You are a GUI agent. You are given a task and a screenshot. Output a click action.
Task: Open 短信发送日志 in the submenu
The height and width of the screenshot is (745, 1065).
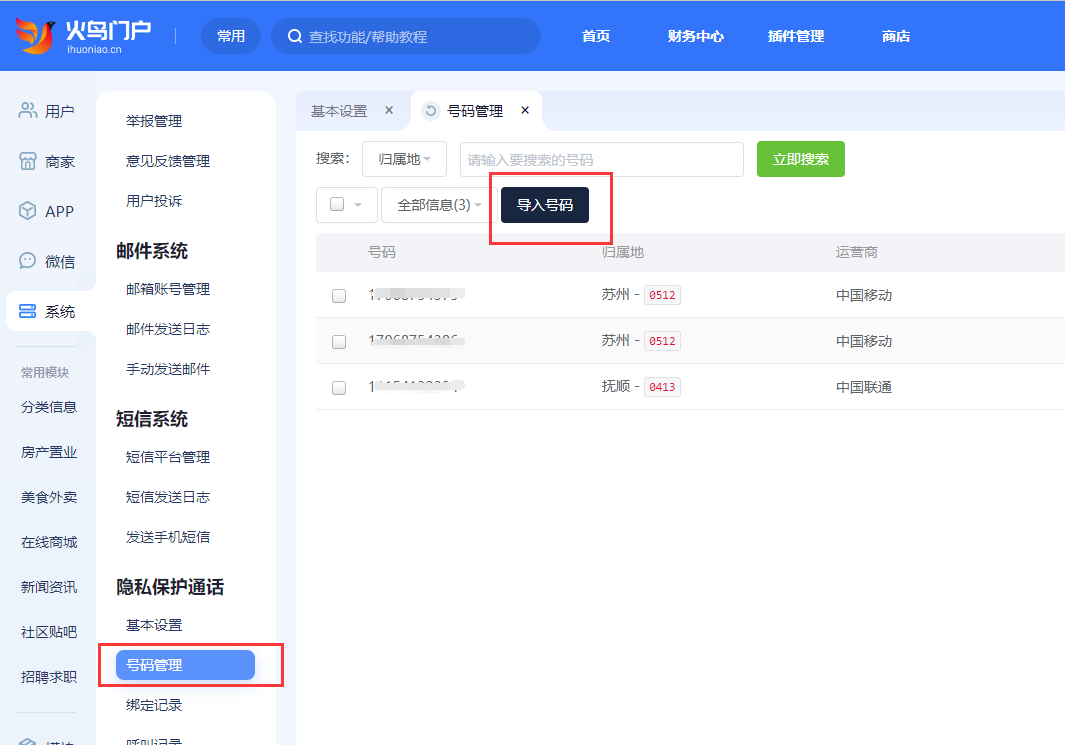point(168,497)
